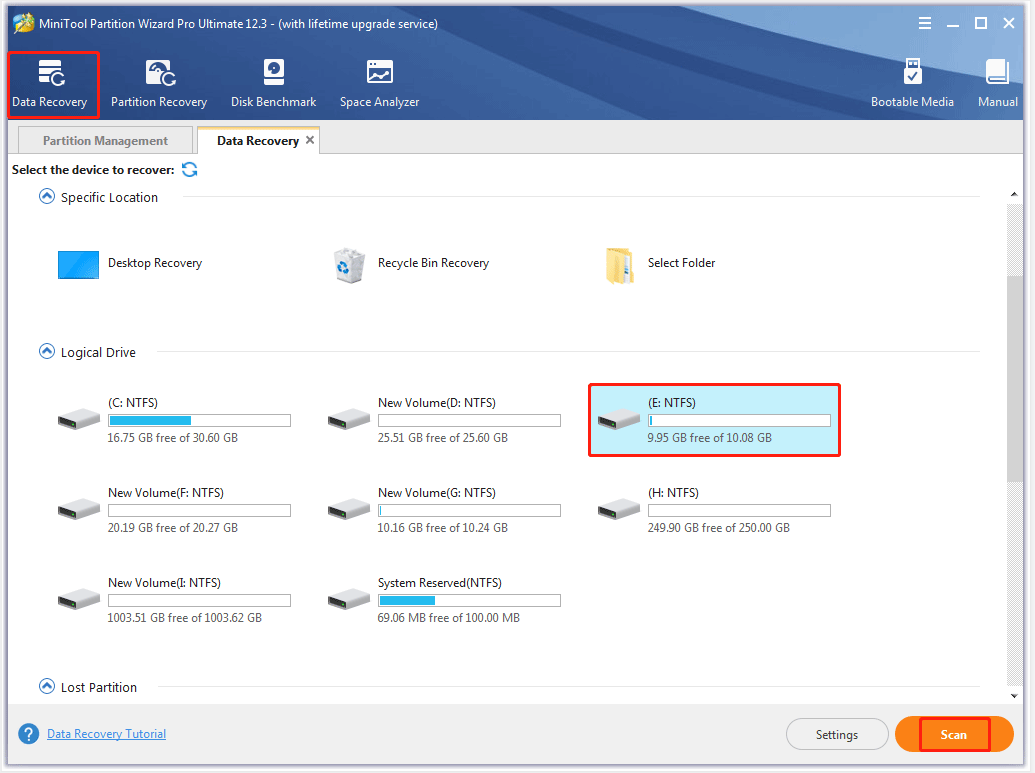
Task: Open the Settings button
Action: [x=837, y=734]
